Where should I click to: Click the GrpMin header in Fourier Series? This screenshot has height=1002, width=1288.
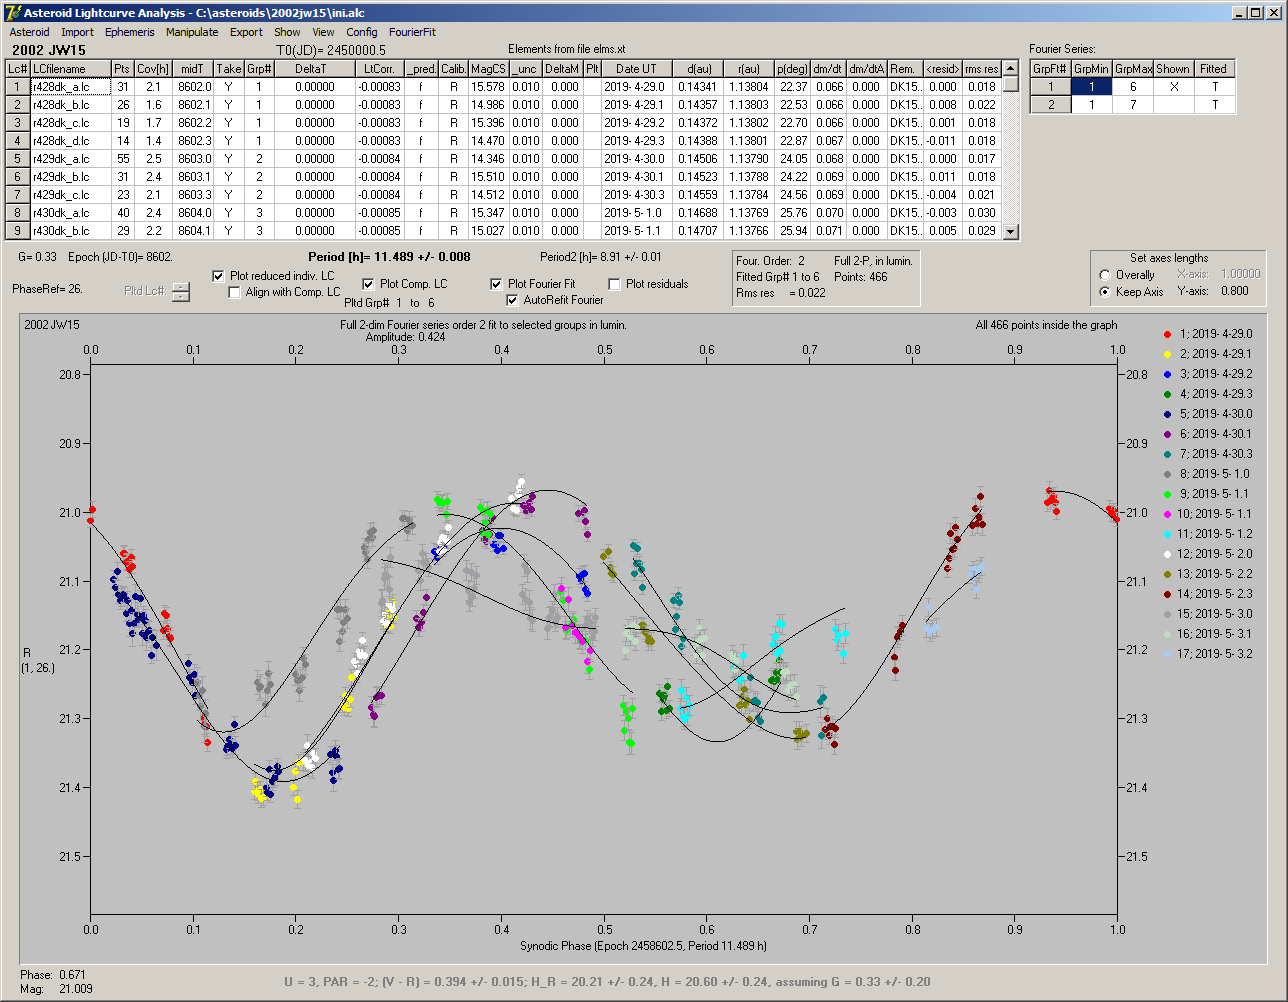[x=1092, y=69]
